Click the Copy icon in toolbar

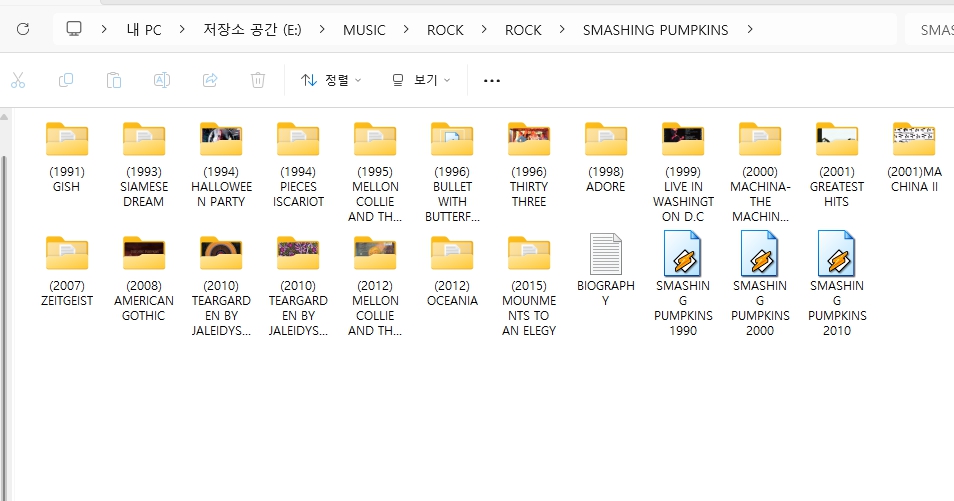coord(66,80)
